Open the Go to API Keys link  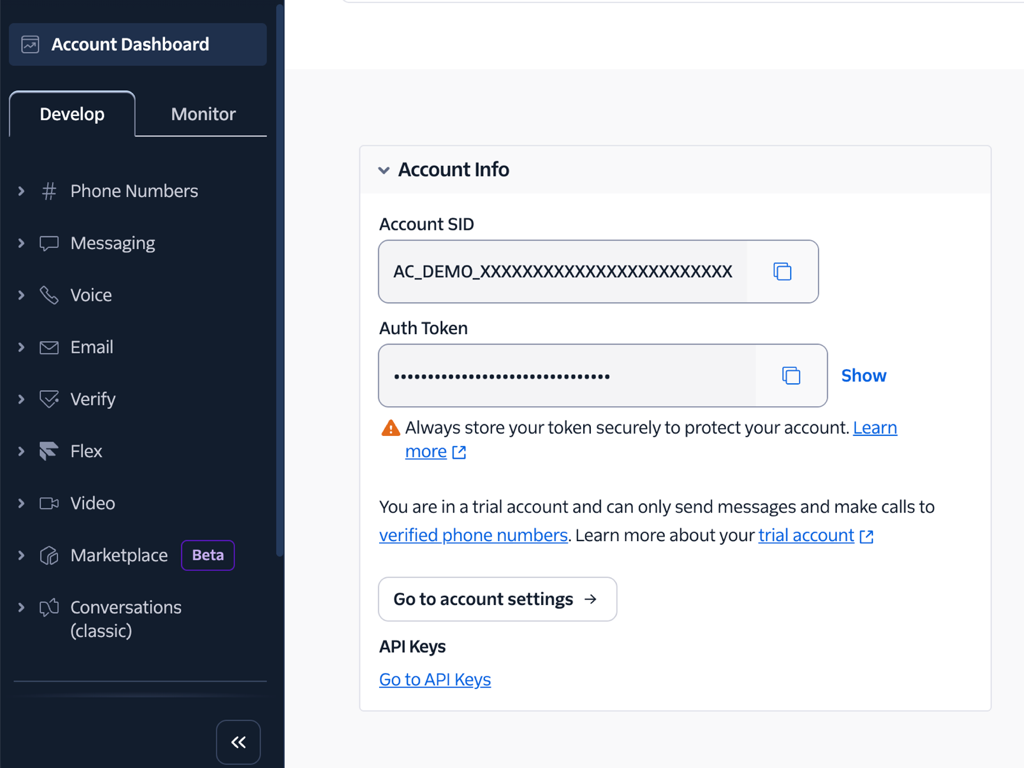tap(435, 680)
